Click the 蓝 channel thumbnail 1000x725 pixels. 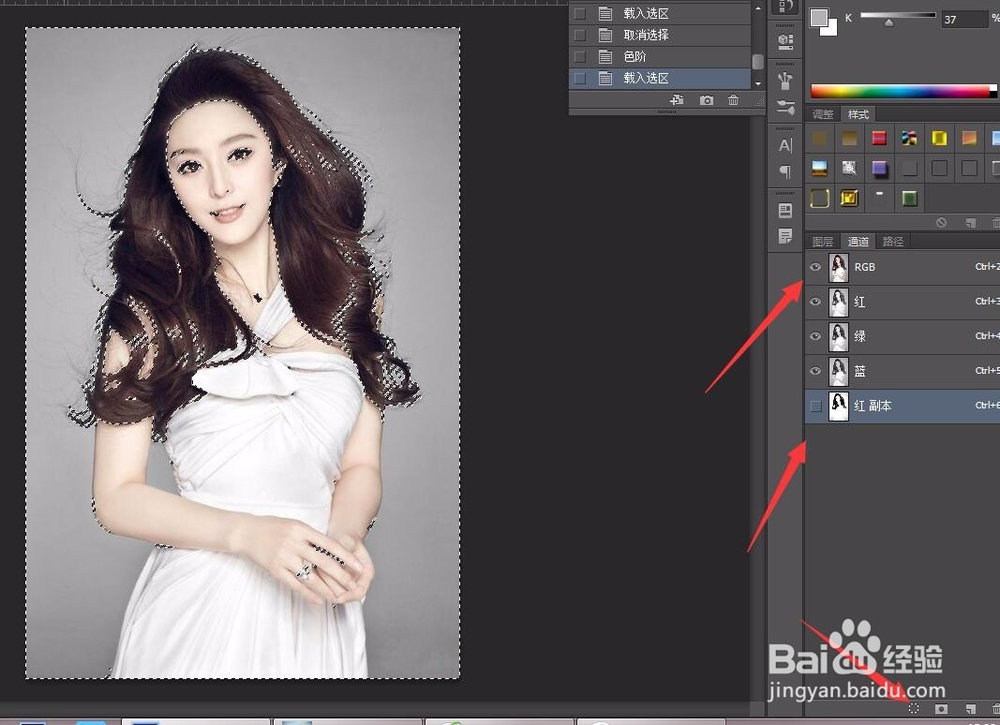(x=839, y=370)
